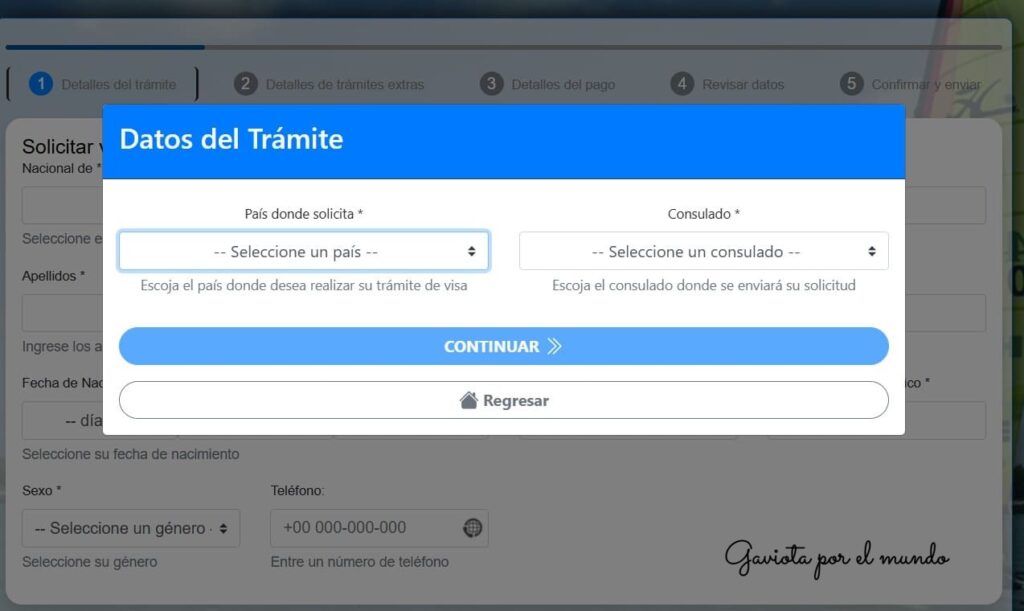
Task: Select the Confirmar y enviar tab
Action: (x=911, y=83)
